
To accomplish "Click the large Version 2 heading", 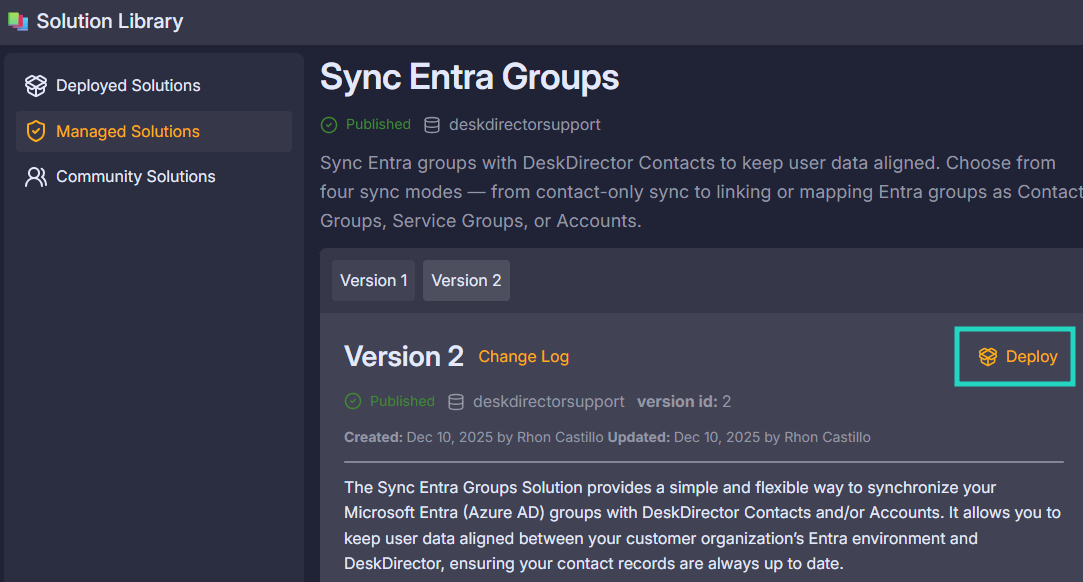I will point(403,357).
